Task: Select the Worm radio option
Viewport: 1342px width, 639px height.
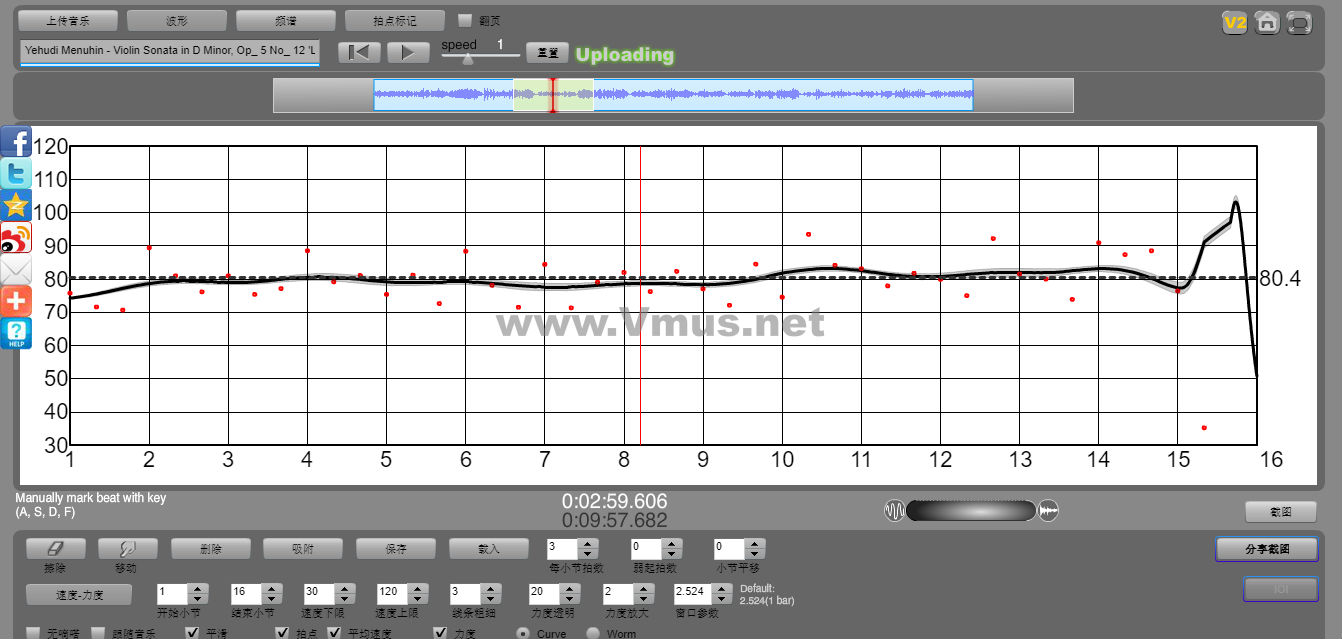Action: (x=593, y=633)
